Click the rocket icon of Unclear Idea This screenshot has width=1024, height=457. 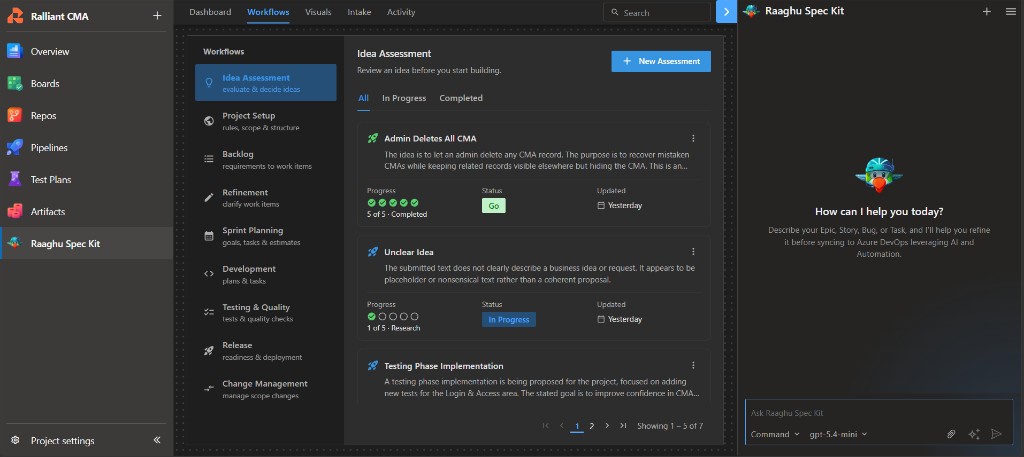[x=372, y=252]
